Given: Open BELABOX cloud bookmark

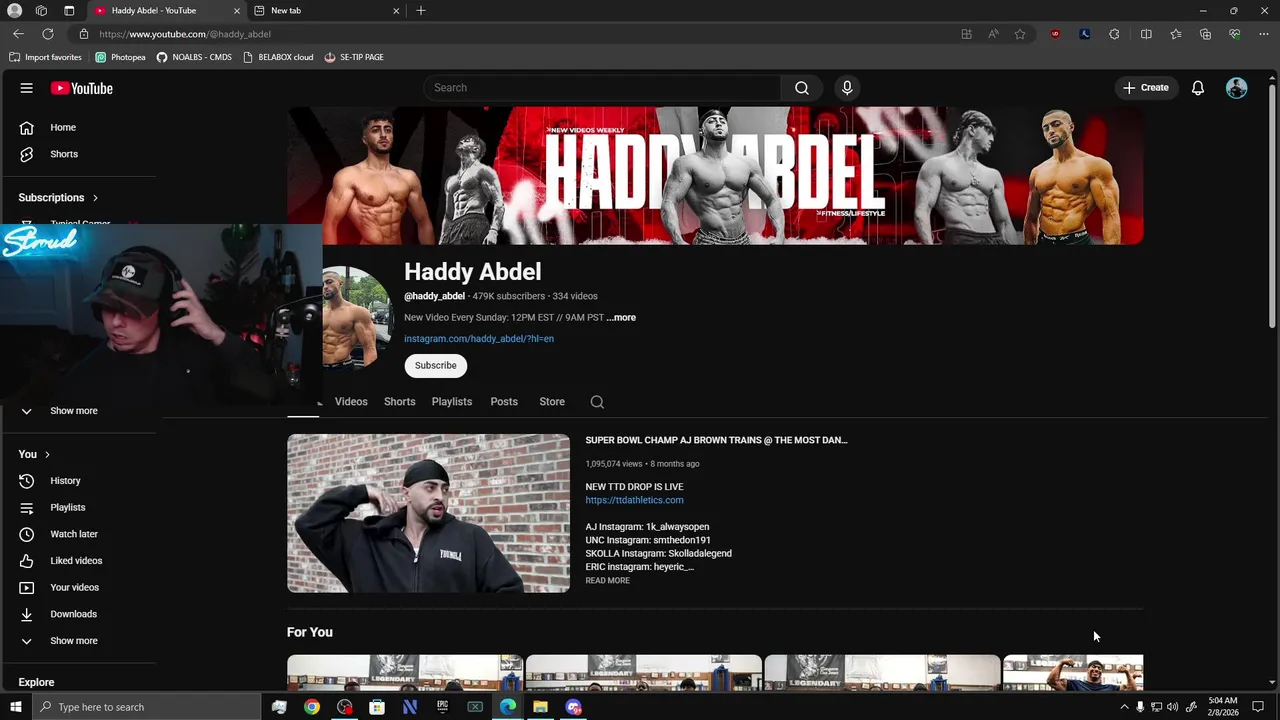Looking at the screenshot, I should (278, 57).
